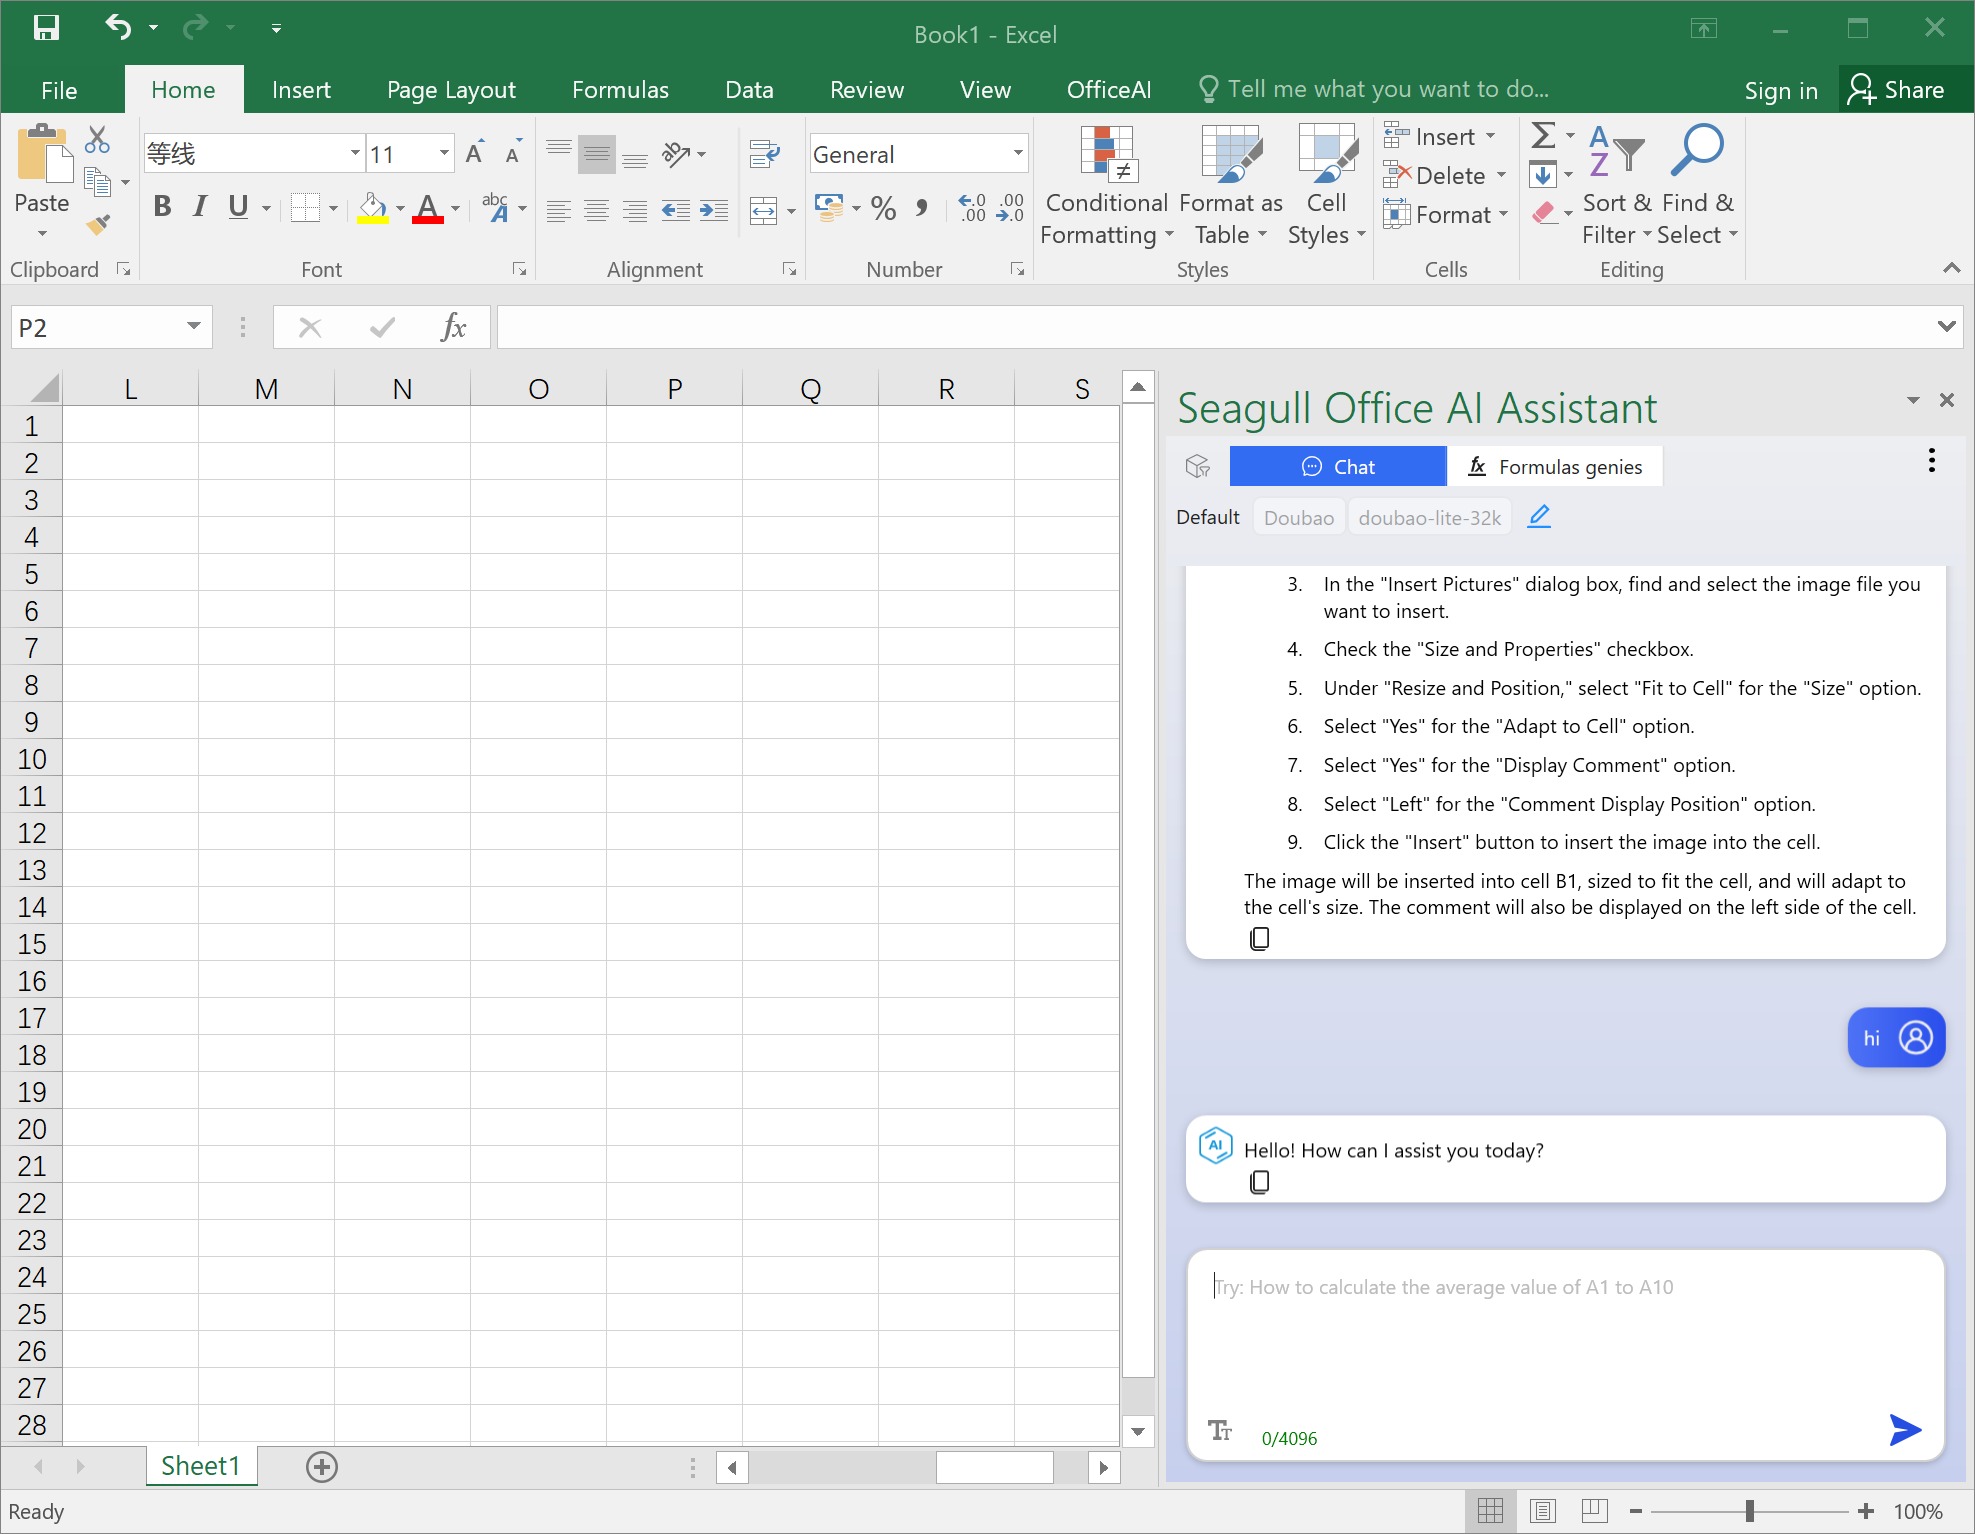This screenshot has width=1975, height=1534.
Task: Apply Comma Style number format
Action: [921, 208]
